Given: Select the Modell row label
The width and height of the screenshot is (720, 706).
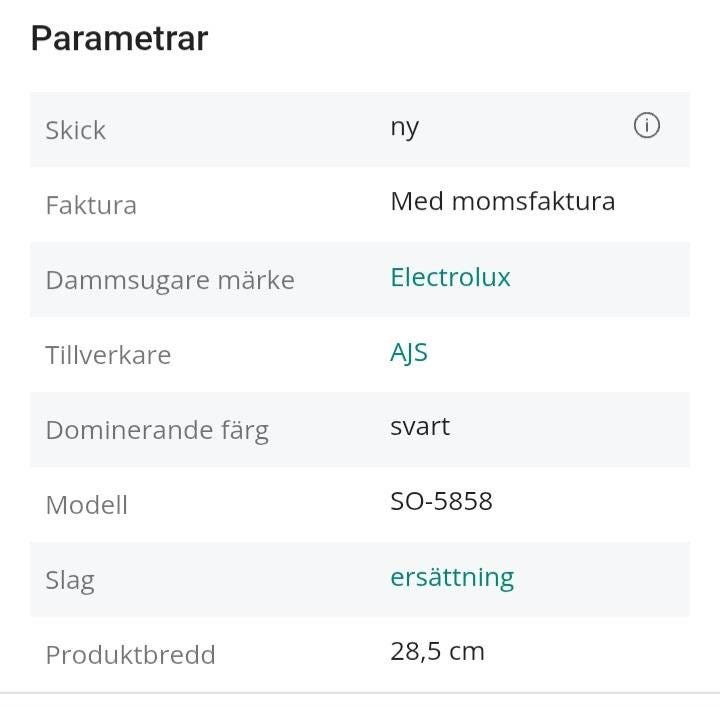Looking at the screenshot, I should click(x=87, y=505).
